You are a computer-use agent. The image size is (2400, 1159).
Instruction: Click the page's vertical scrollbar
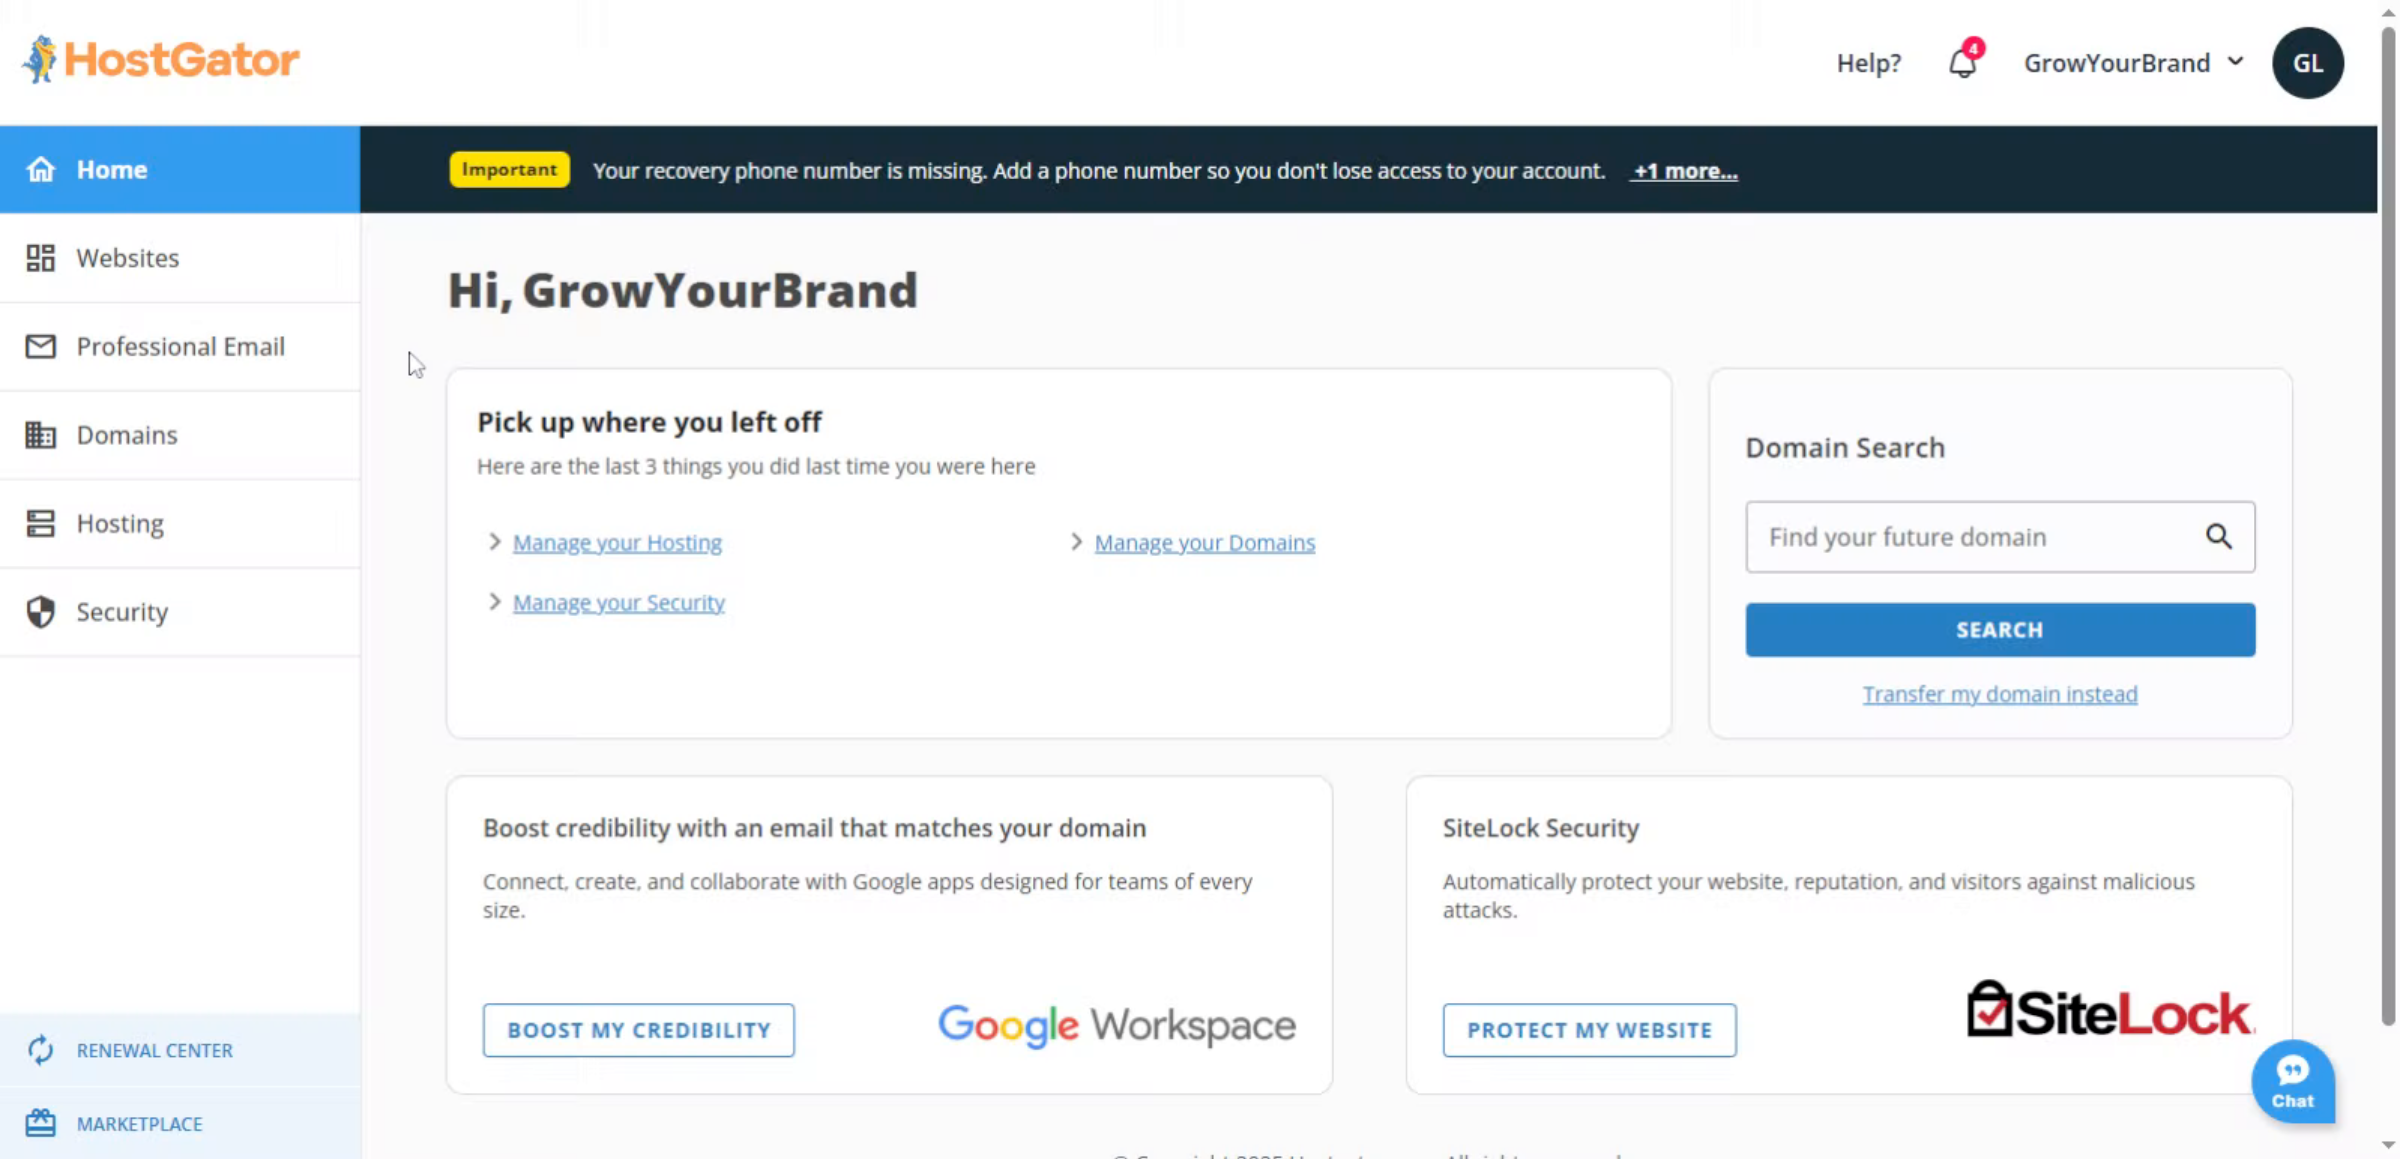point(2388,500)
